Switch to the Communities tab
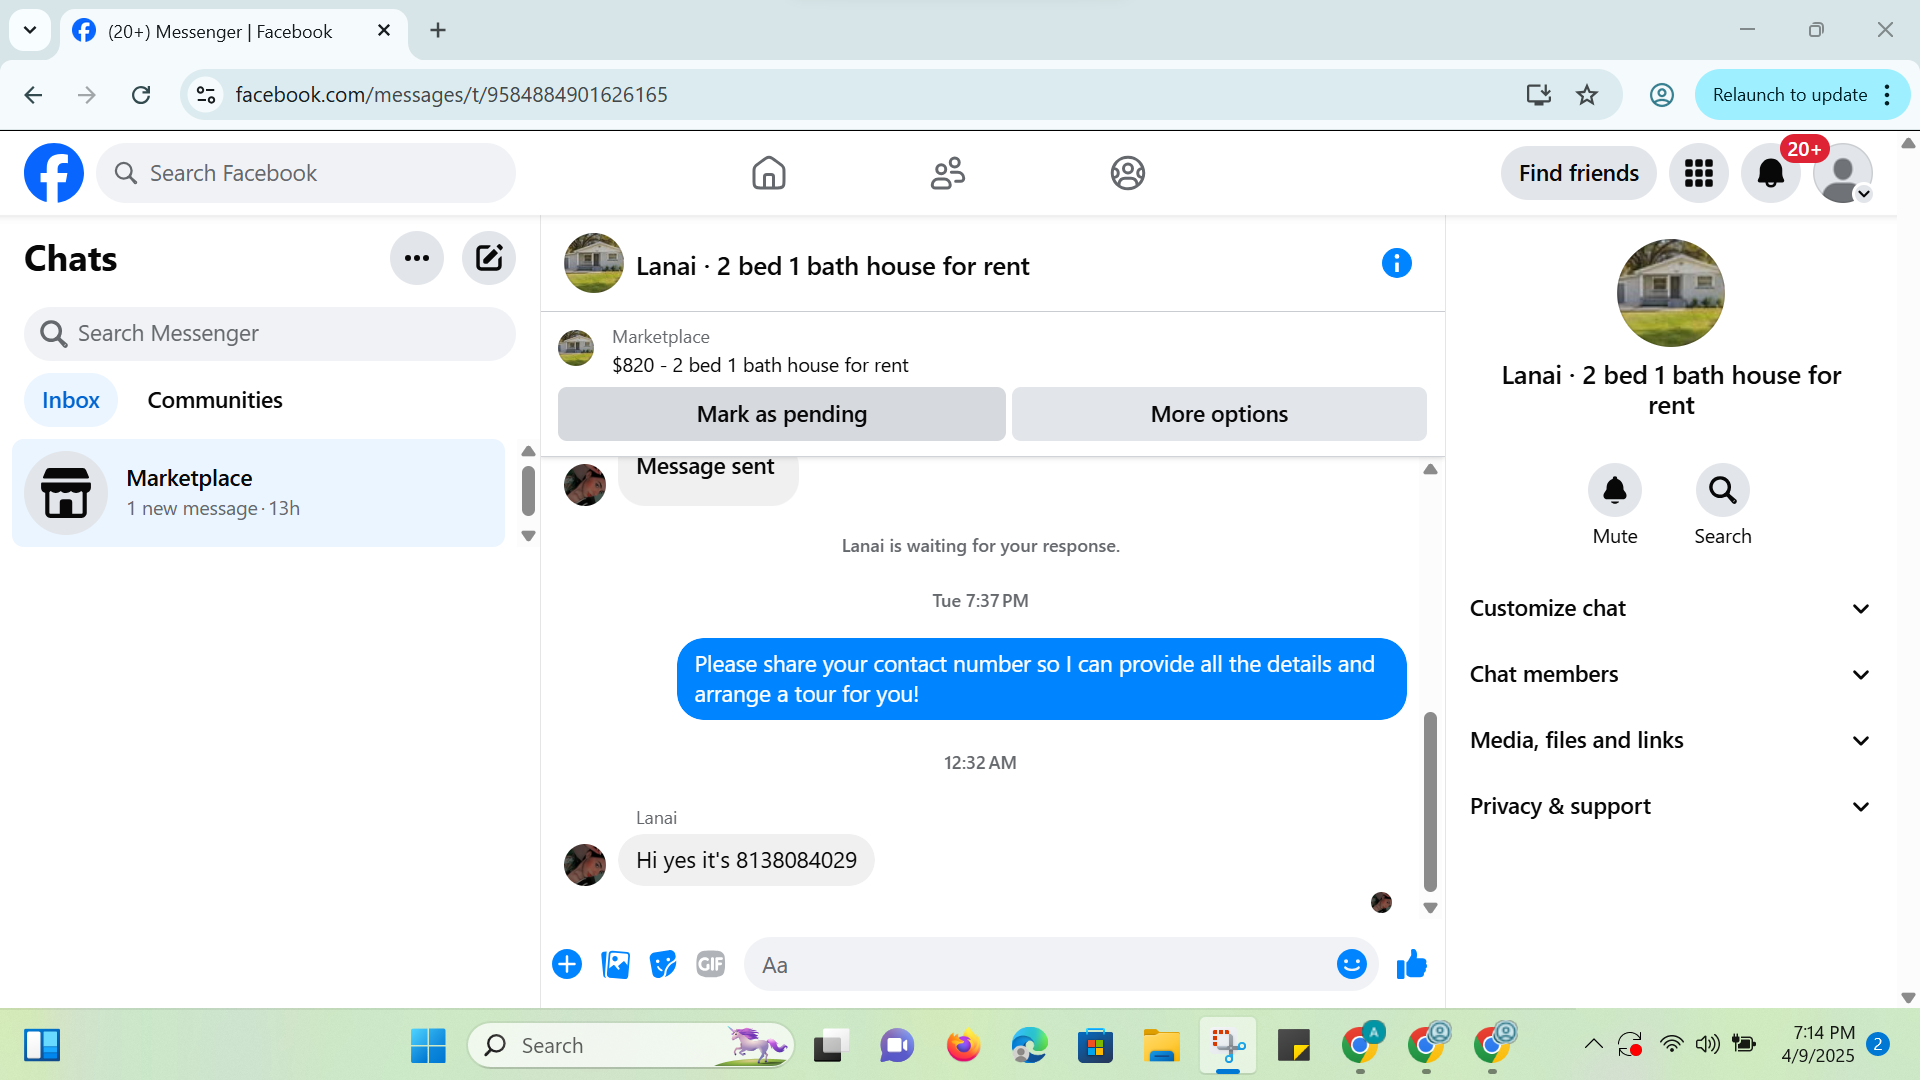This screenshot has height=1080, width=1920. click(215, 400)
